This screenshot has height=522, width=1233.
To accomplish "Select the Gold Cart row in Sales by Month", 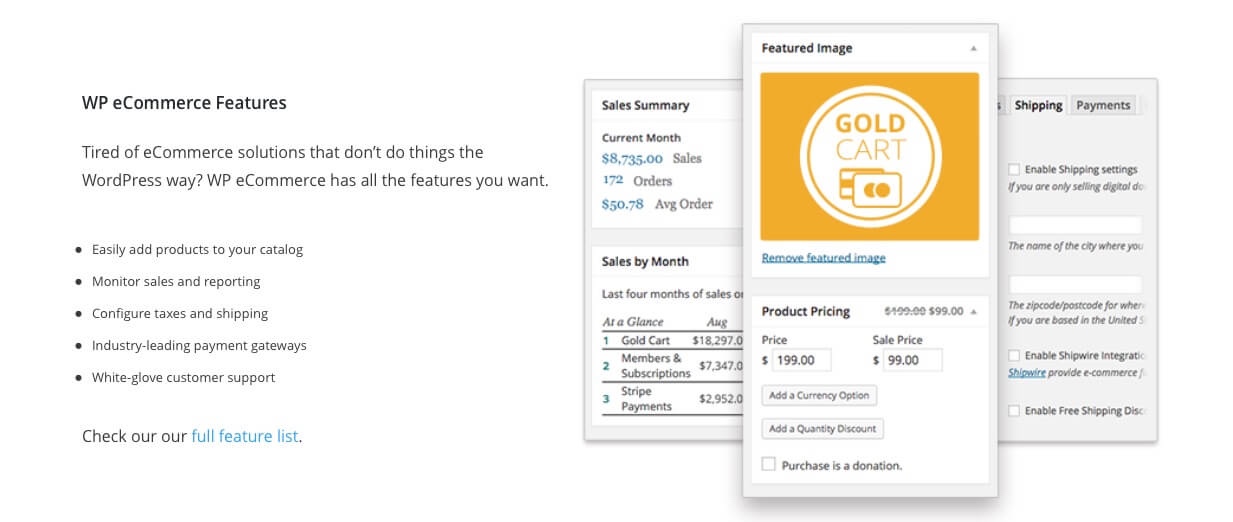I will click(x=672, y=341).
